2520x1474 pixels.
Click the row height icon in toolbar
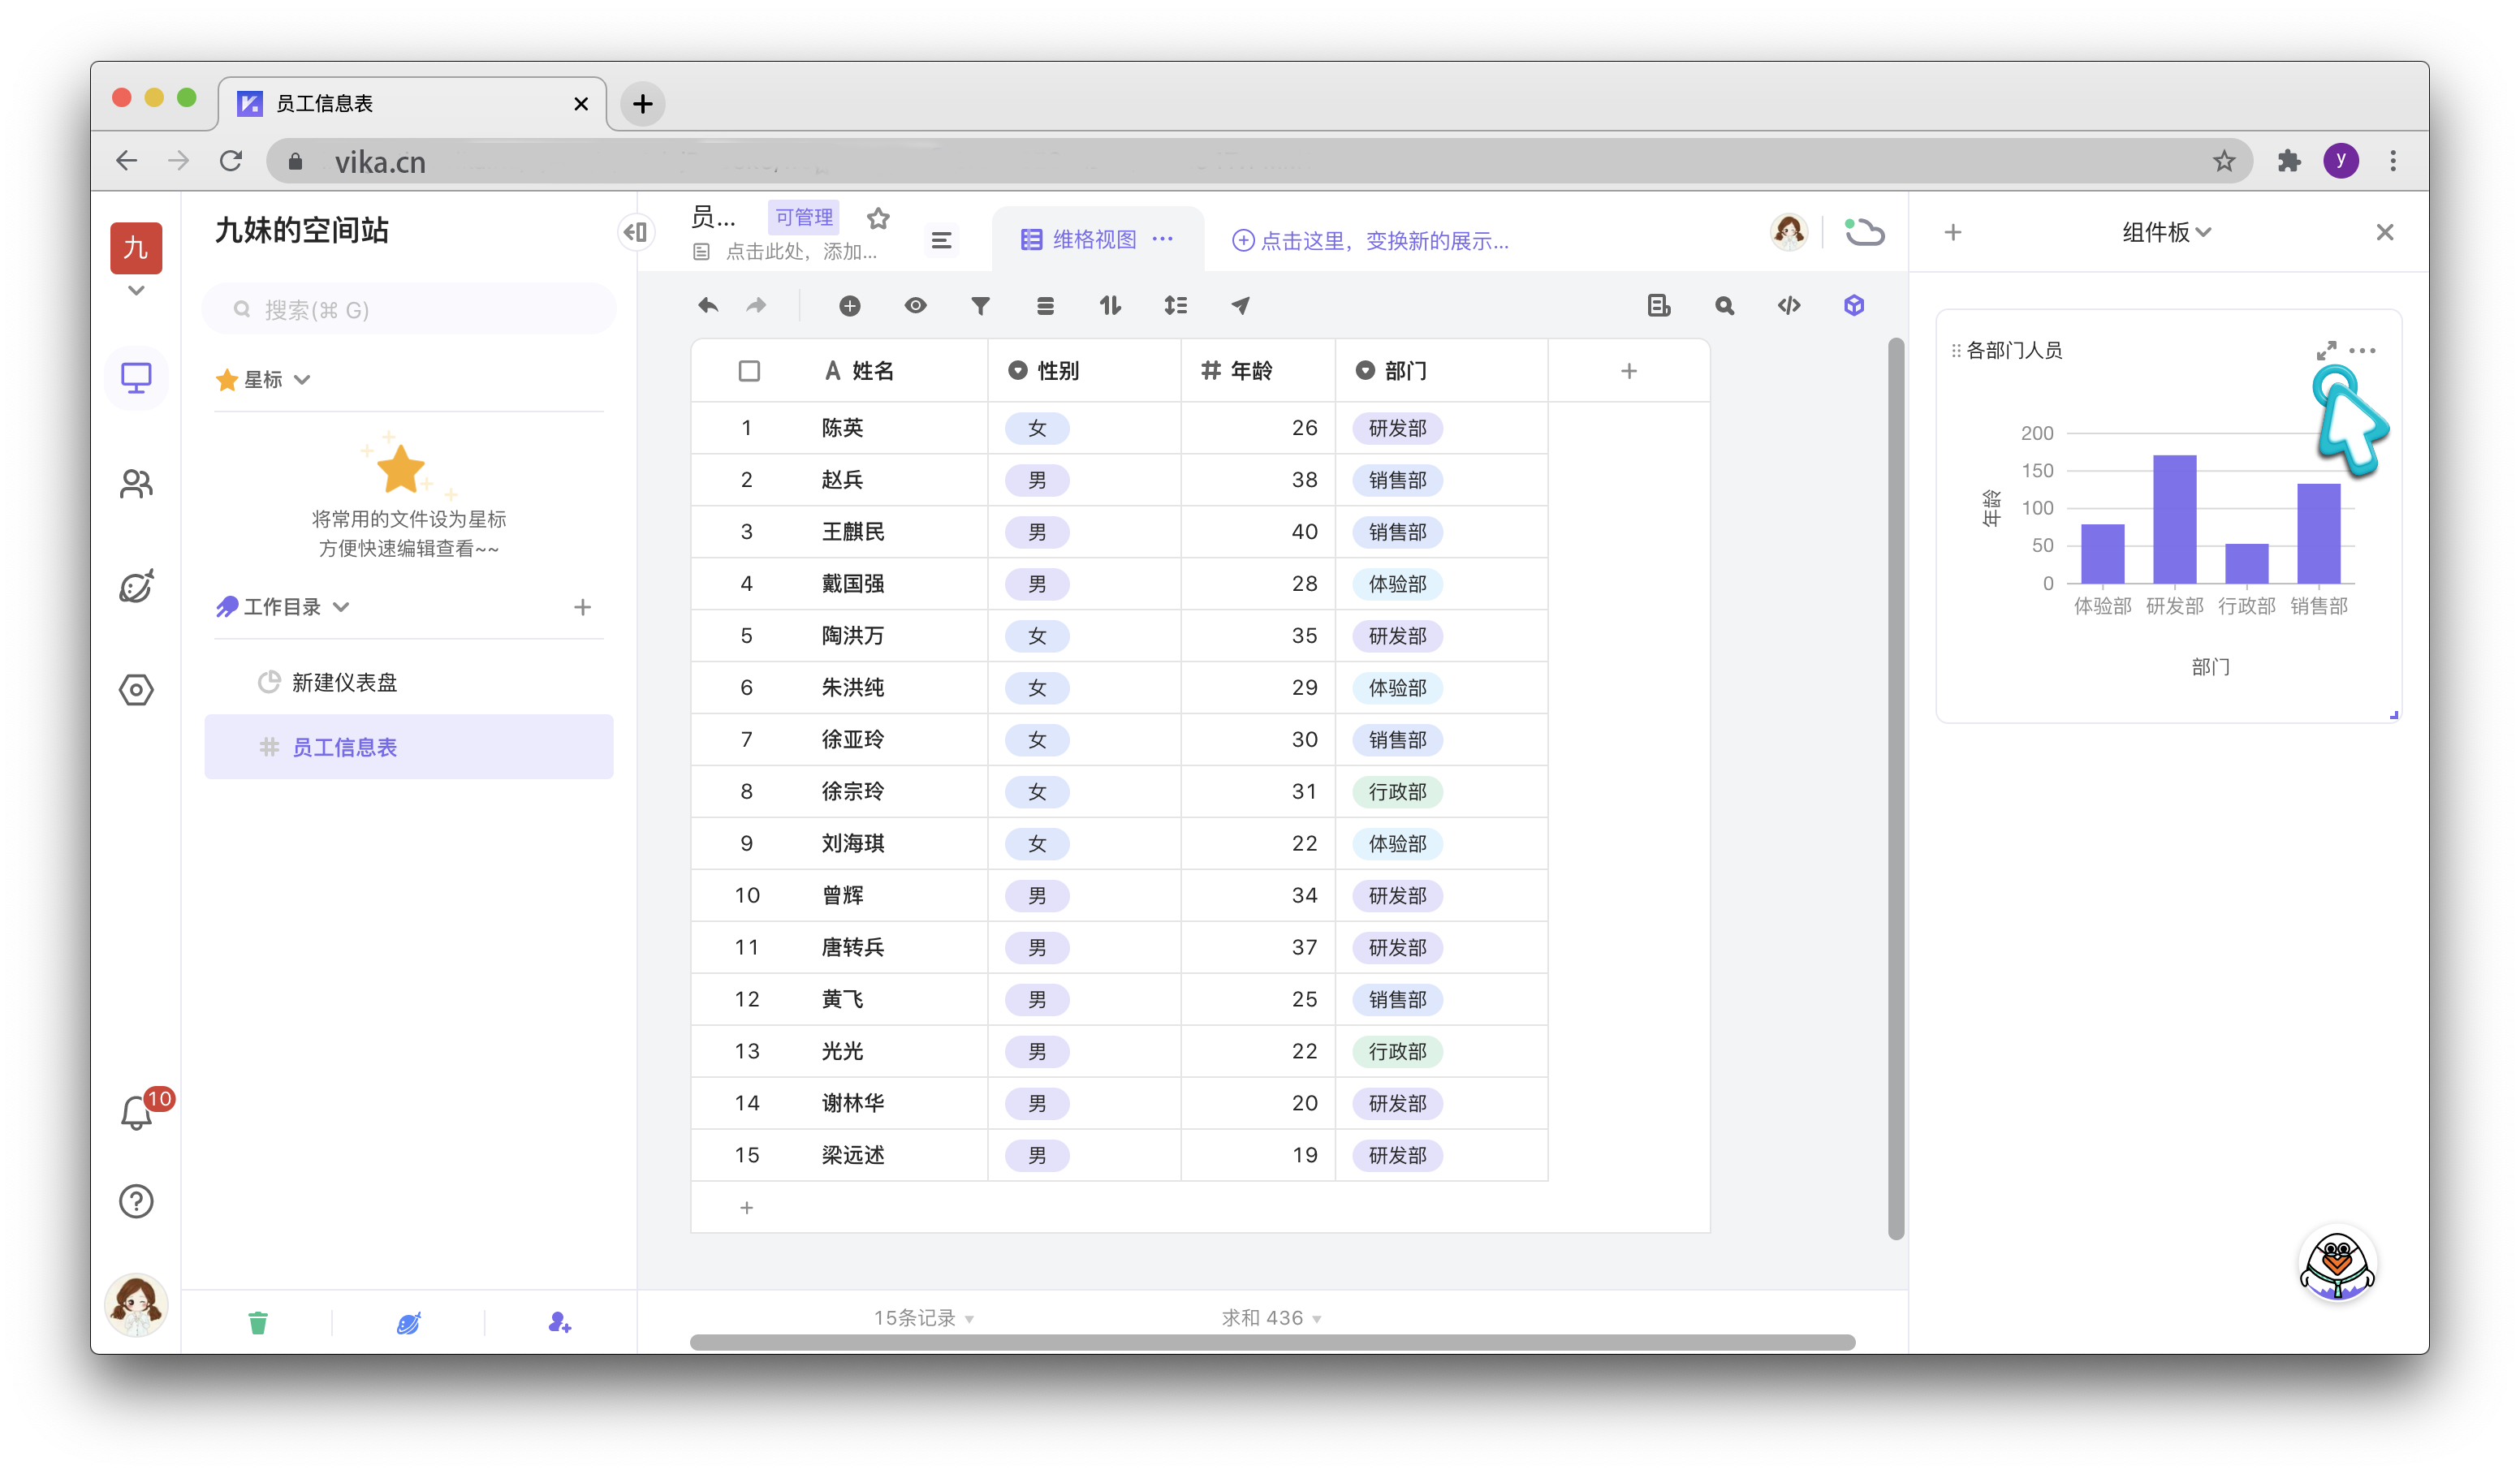pyautogui.click(x=1175, y=306)
